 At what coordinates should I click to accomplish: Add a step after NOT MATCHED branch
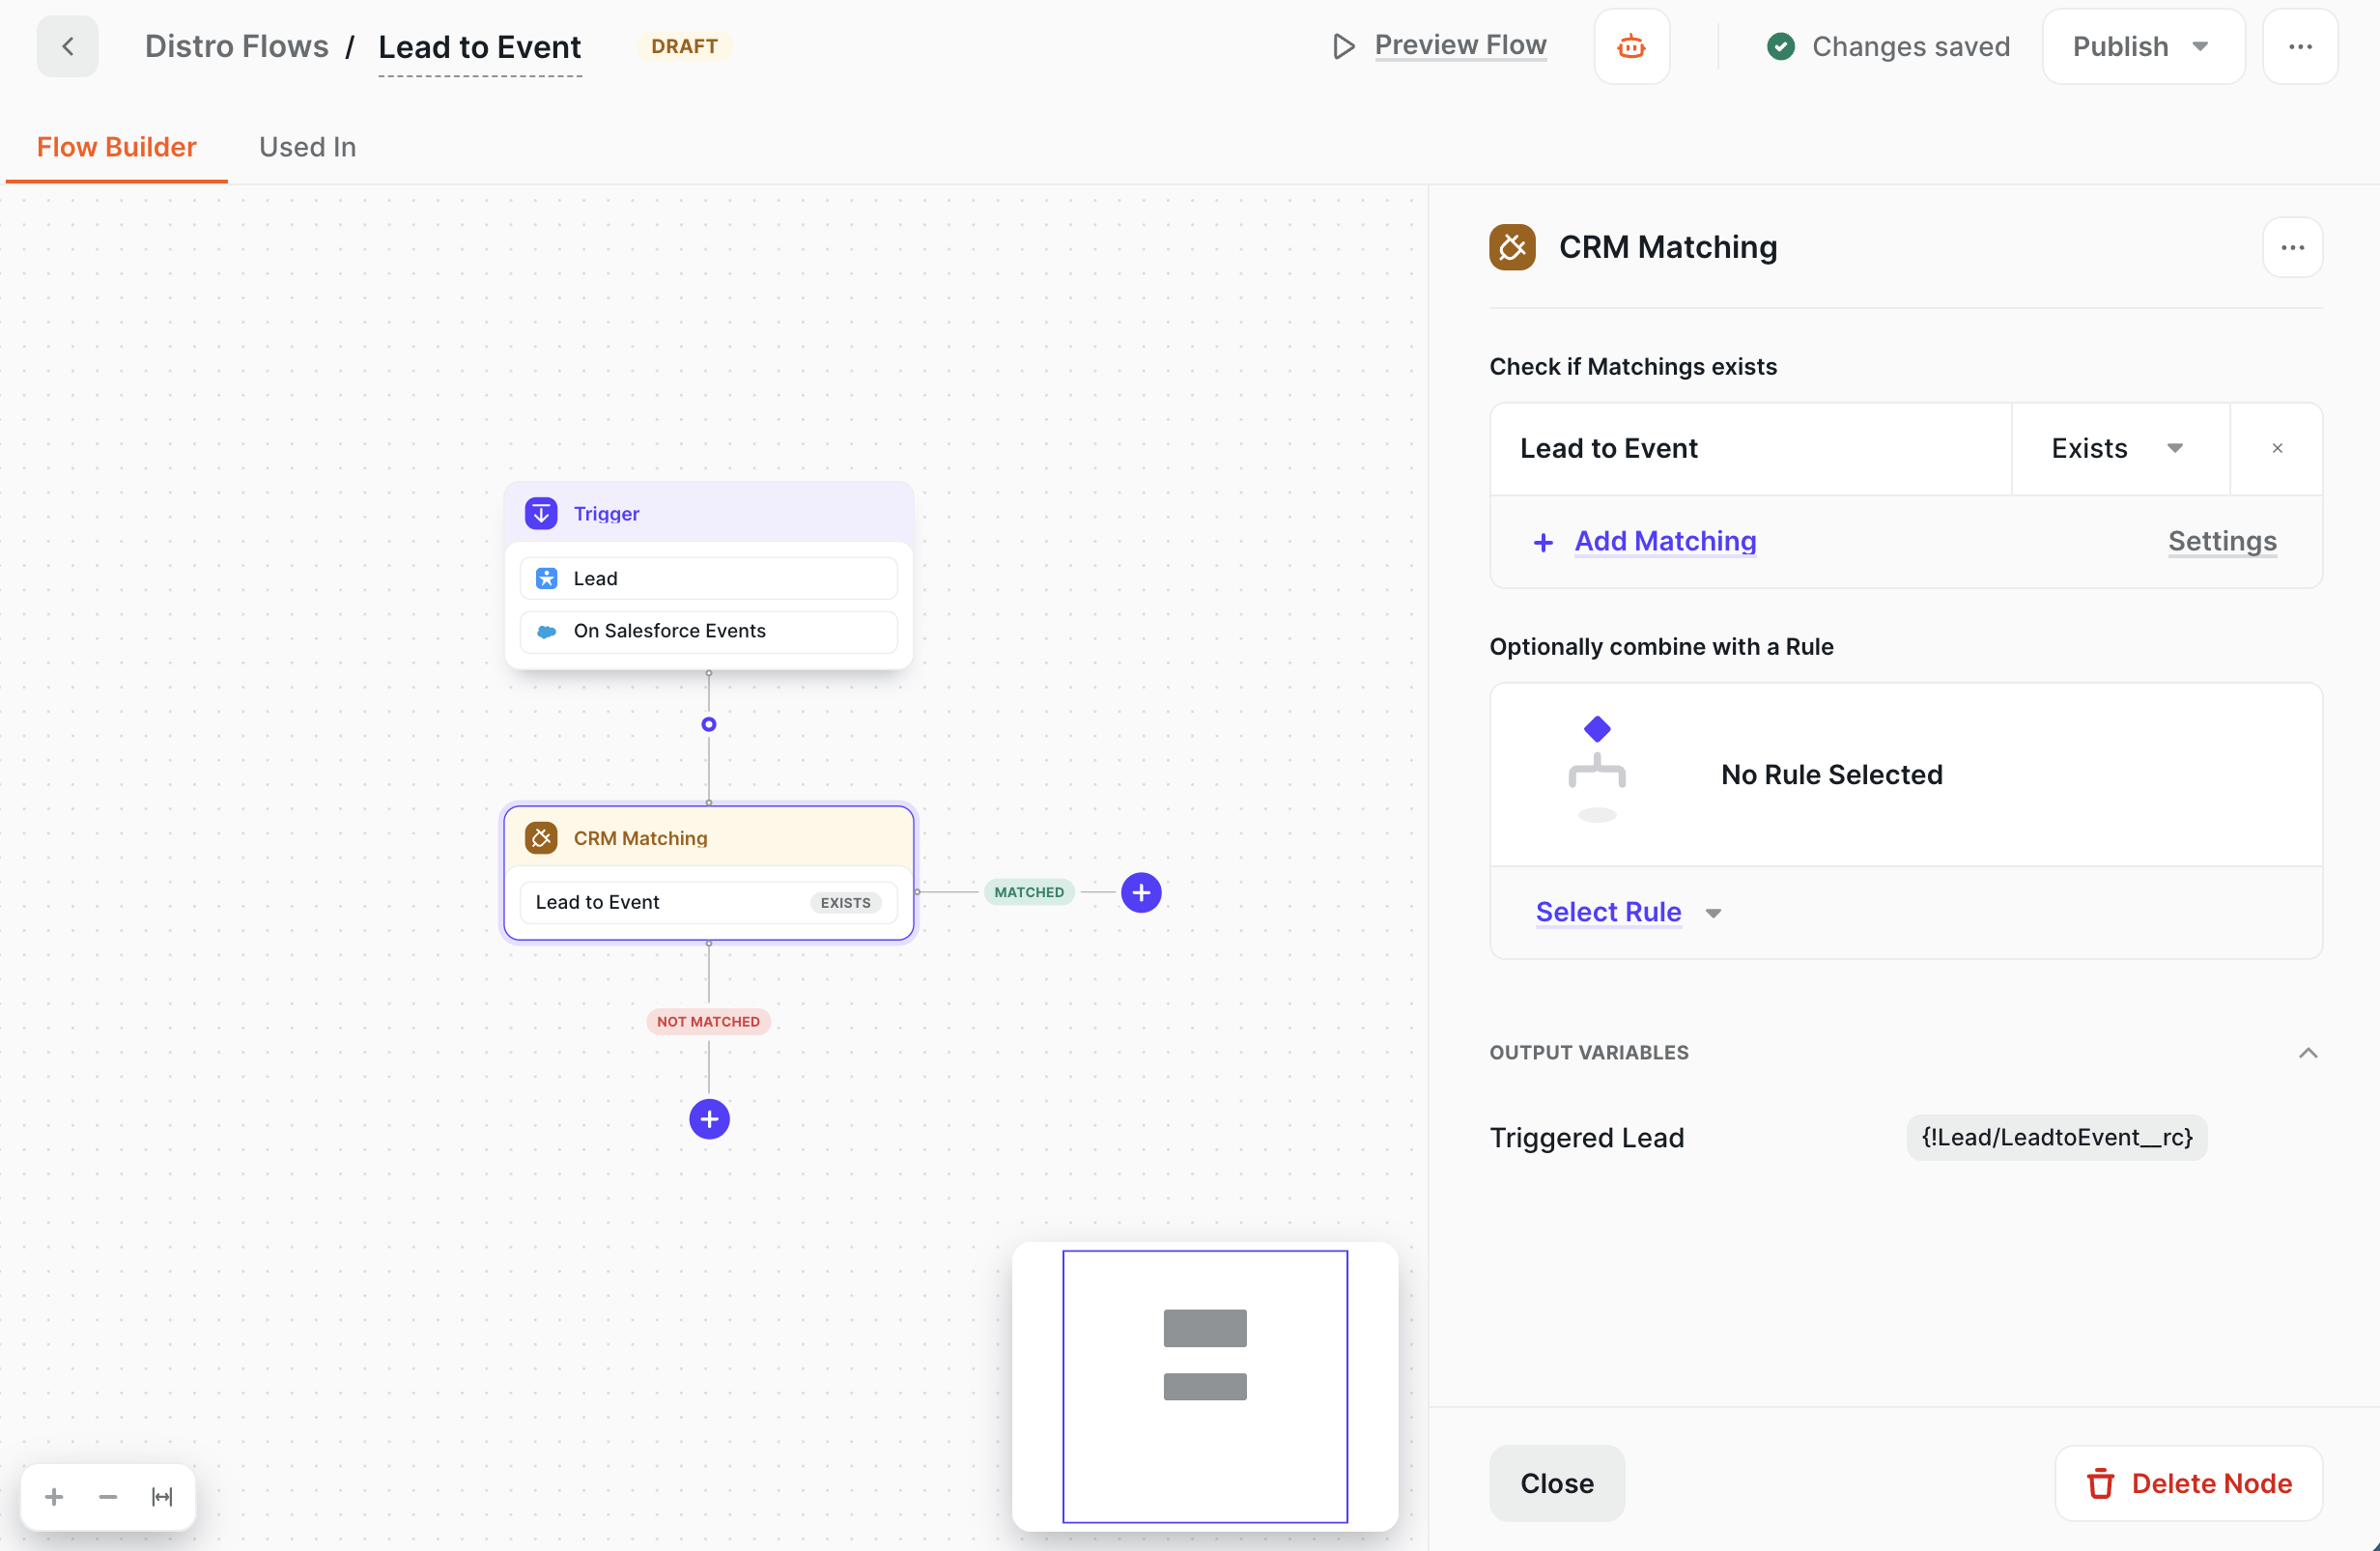(x=709, y=1119)
